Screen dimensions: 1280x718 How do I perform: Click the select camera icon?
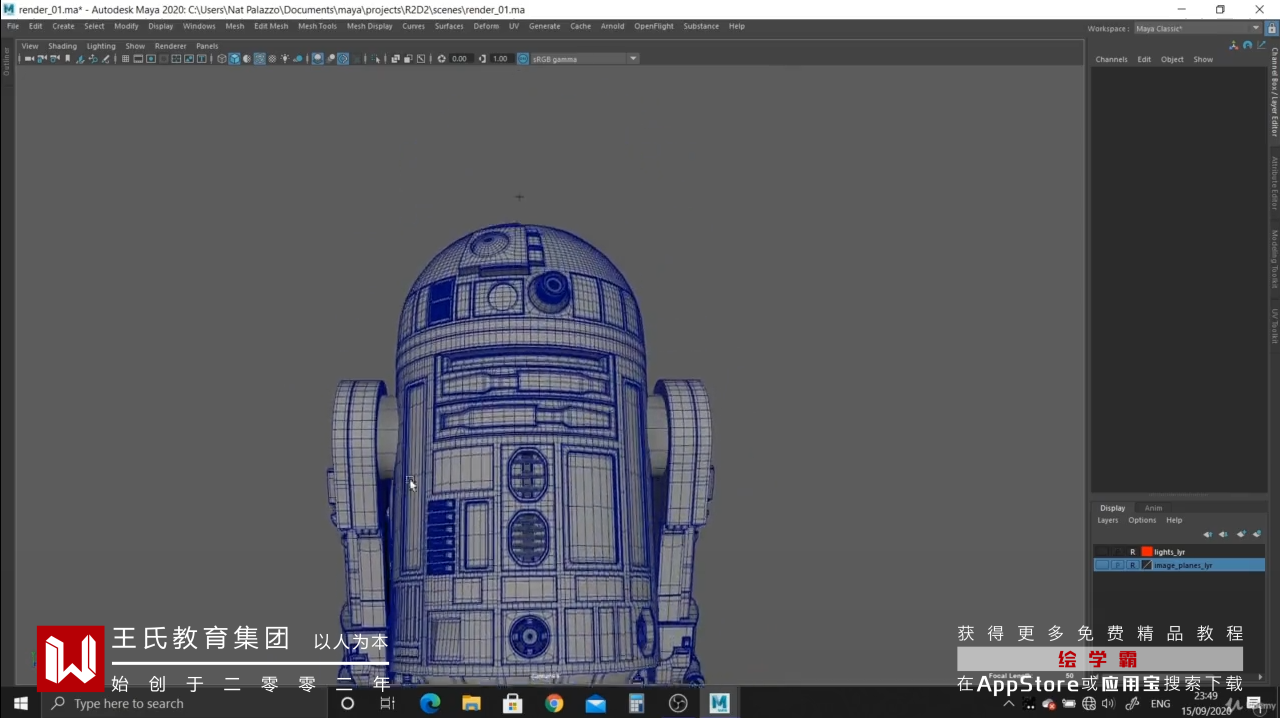coord(29,59)
